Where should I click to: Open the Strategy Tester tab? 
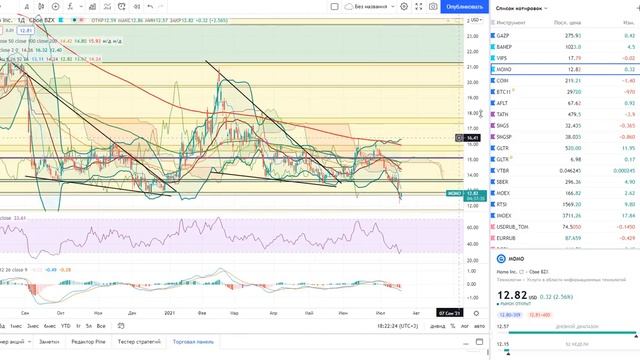[x=139, y=342]
